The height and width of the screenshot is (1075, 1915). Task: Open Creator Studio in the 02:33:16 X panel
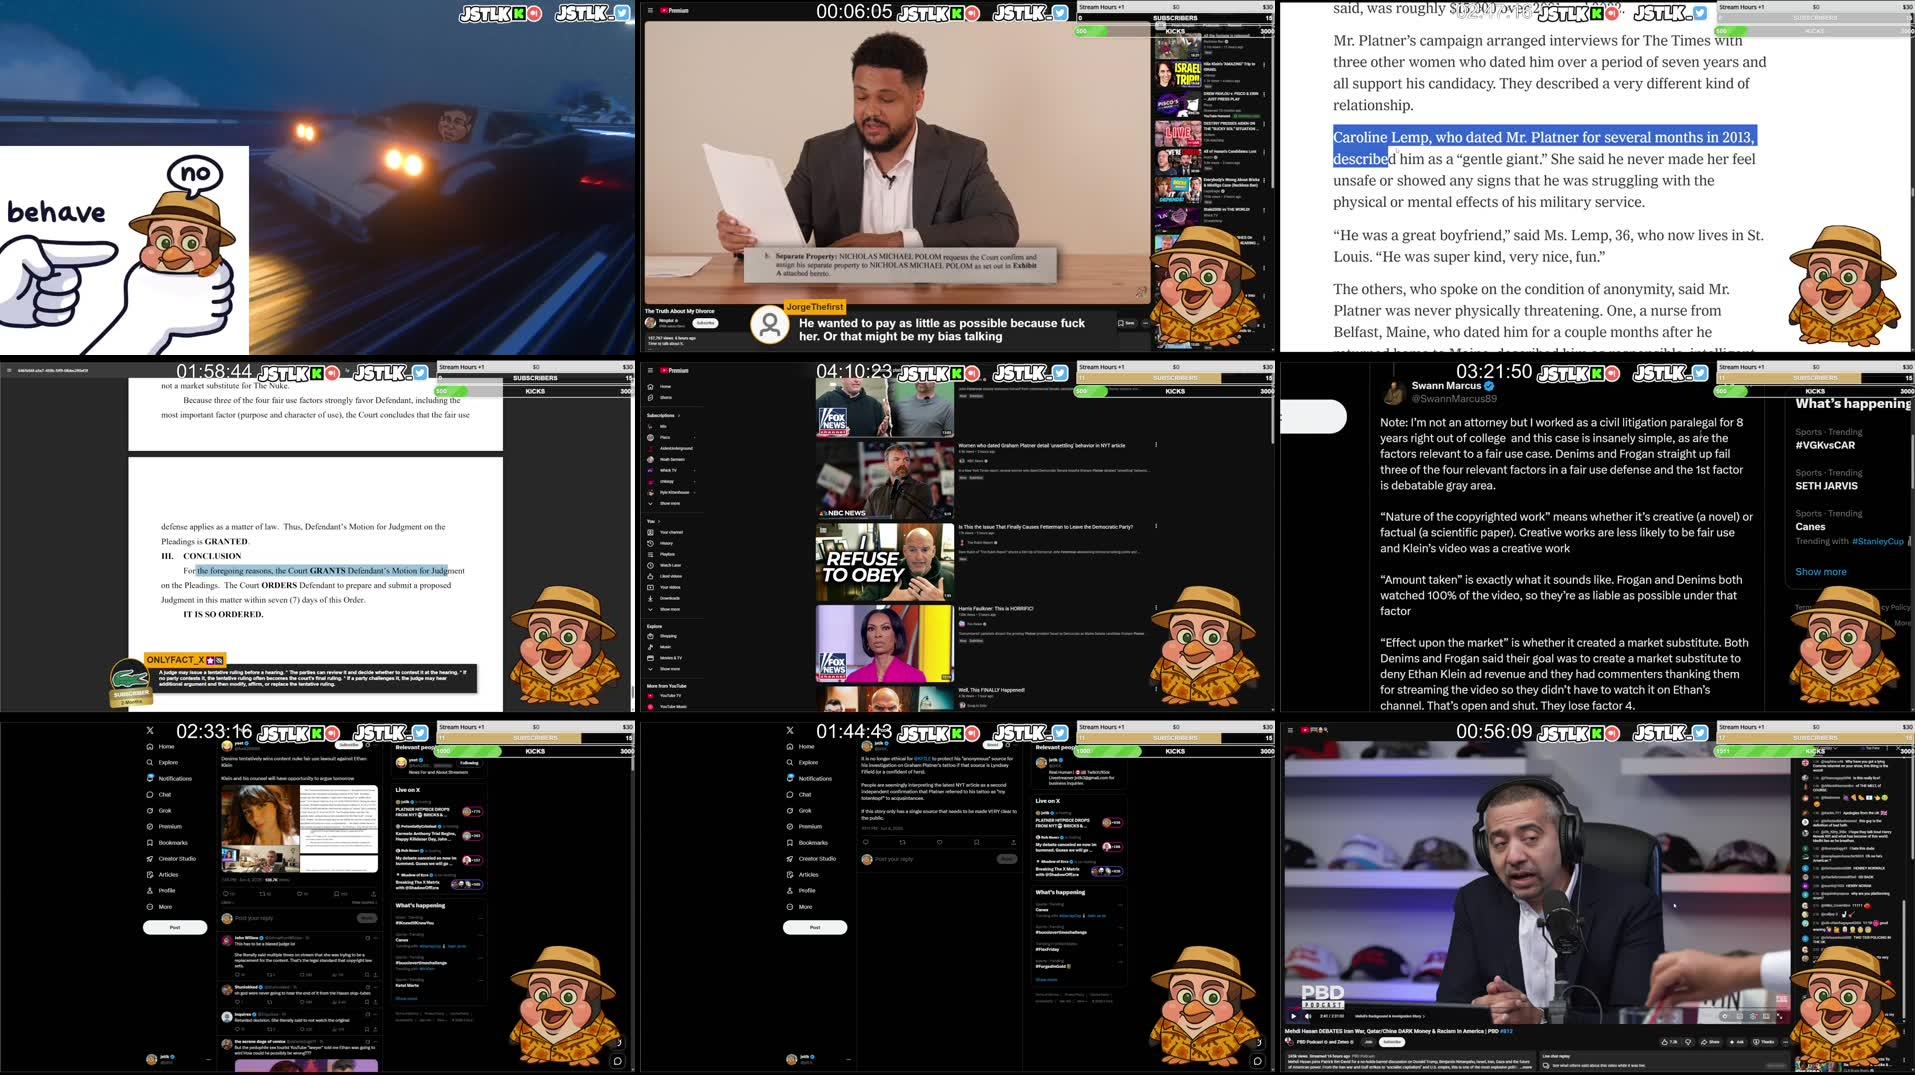click(x=171, y=858)
